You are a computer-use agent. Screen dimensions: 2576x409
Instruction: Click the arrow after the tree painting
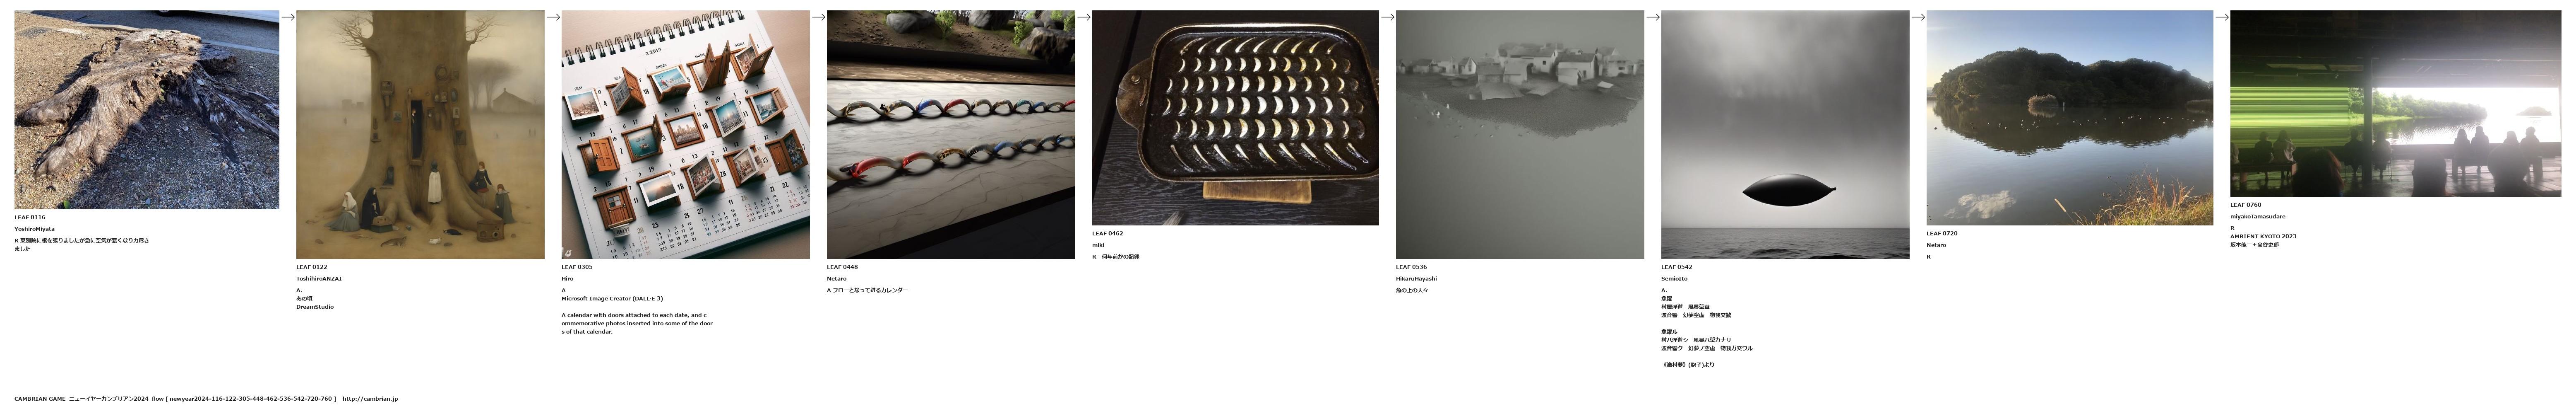[x=553, y=17]
